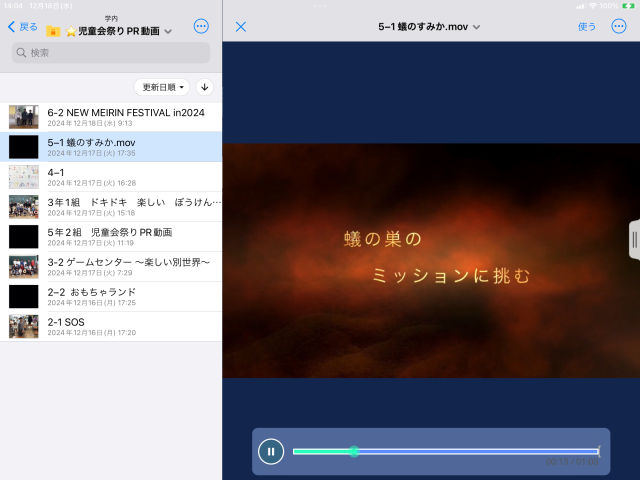640x480 pixels.
Task: Expand the 5-1 蟻のすみか.mov title dropdown
Action: (x=476, y=27)
